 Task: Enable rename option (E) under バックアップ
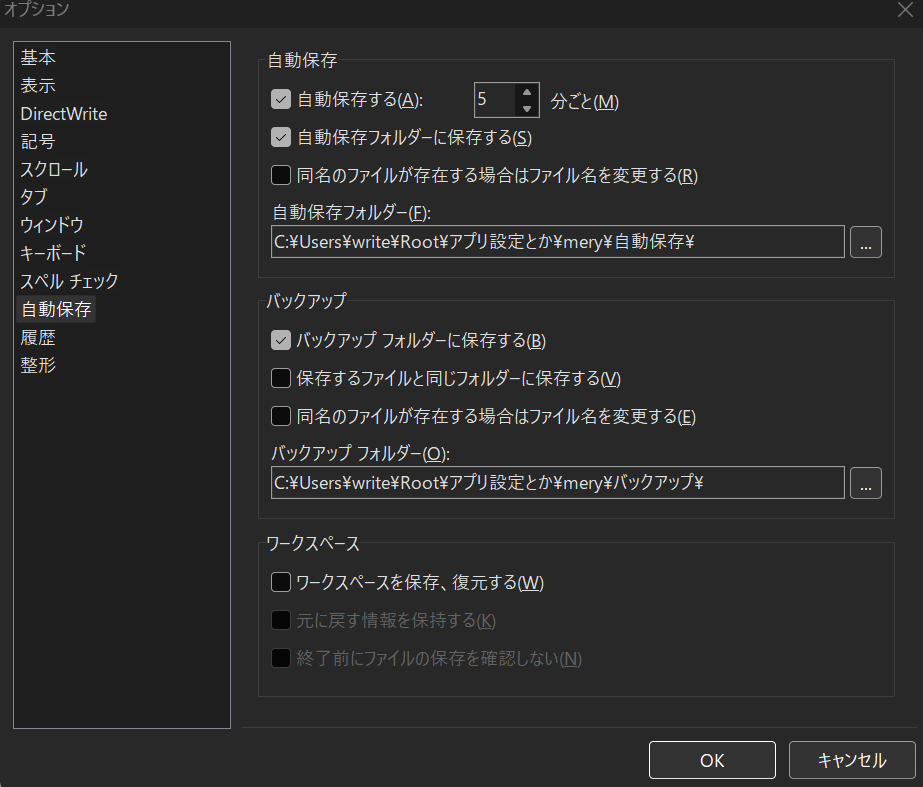point(281,416)
